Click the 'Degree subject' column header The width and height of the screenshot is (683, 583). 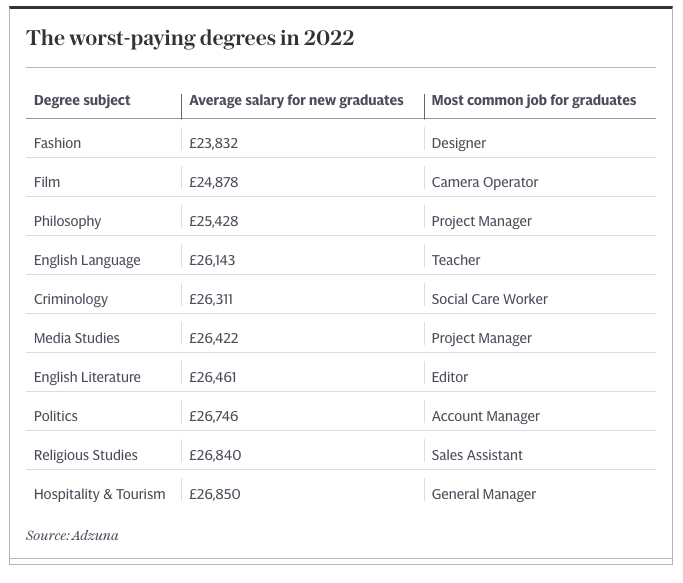coord(82,101)
